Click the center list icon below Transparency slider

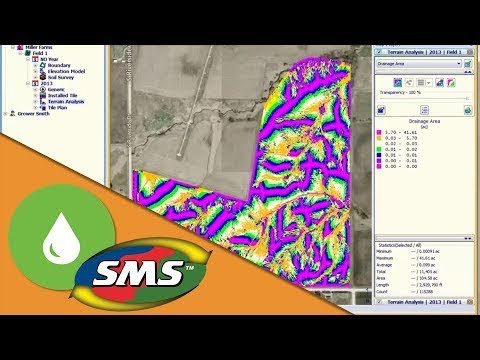point(424,110)
